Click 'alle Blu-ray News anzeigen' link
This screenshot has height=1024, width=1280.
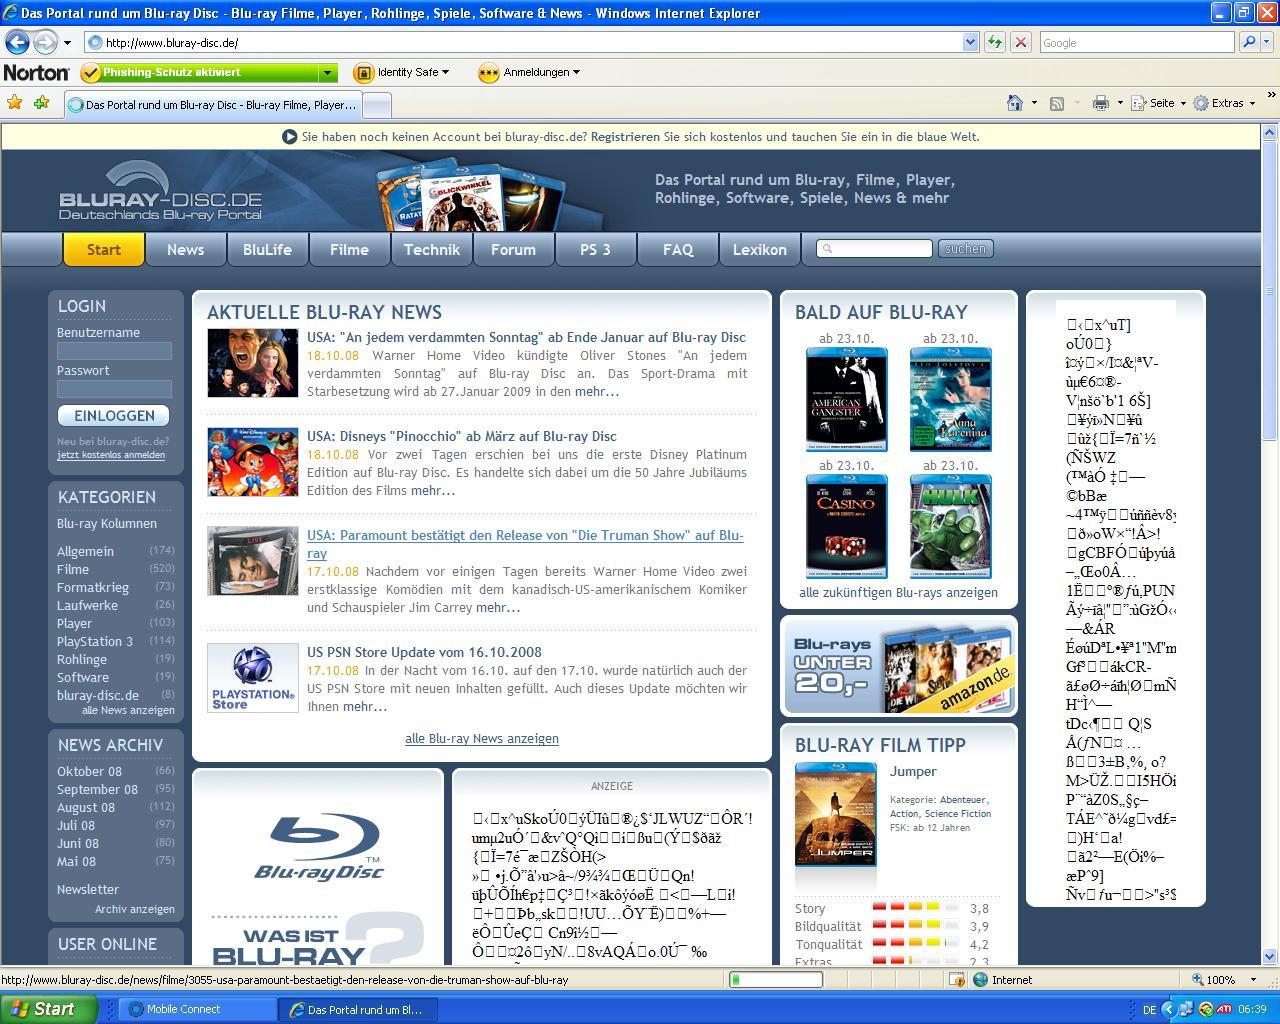click(482, 739)
